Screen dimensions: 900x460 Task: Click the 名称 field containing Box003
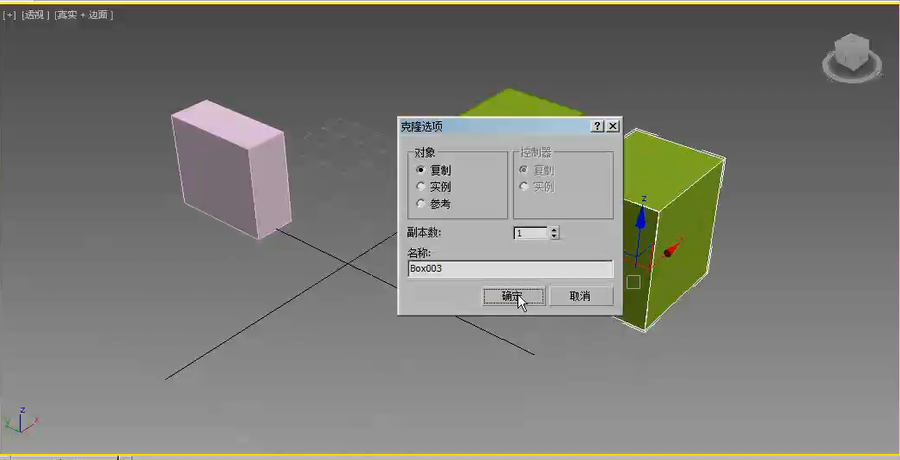click(x=510, y=269)
